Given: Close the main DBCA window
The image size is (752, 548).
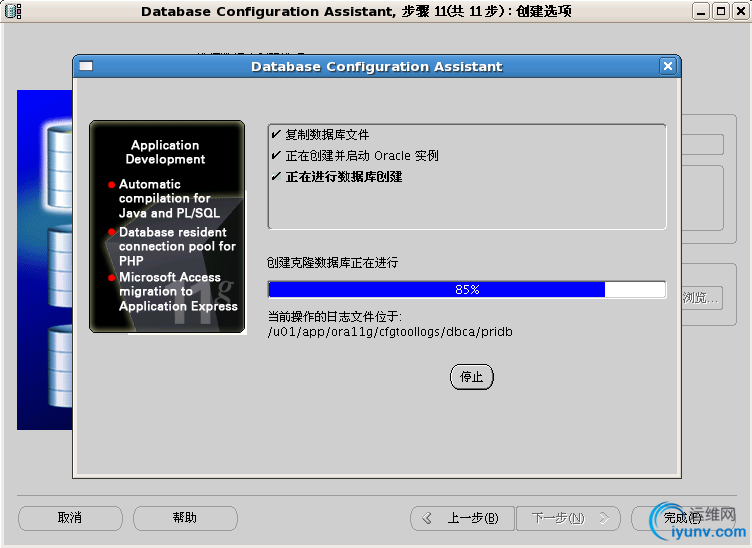Looking at the screenshot, I should tap(740, 11).
